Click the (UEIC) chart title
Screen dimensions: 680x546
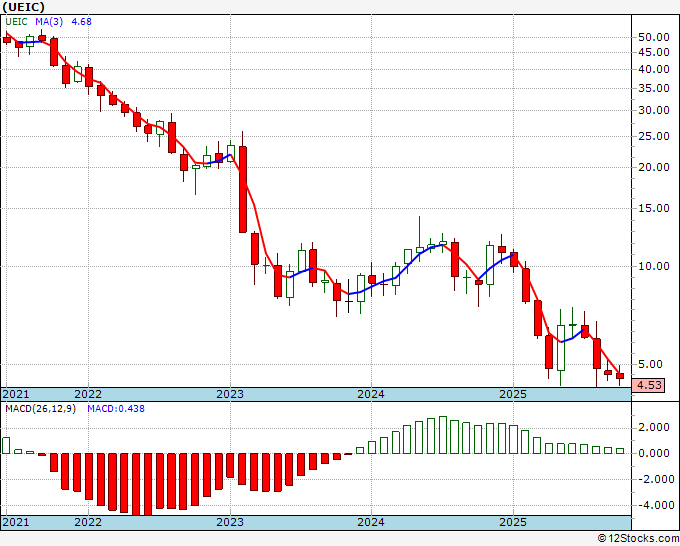pyautogui.click(x=23, y=7)
